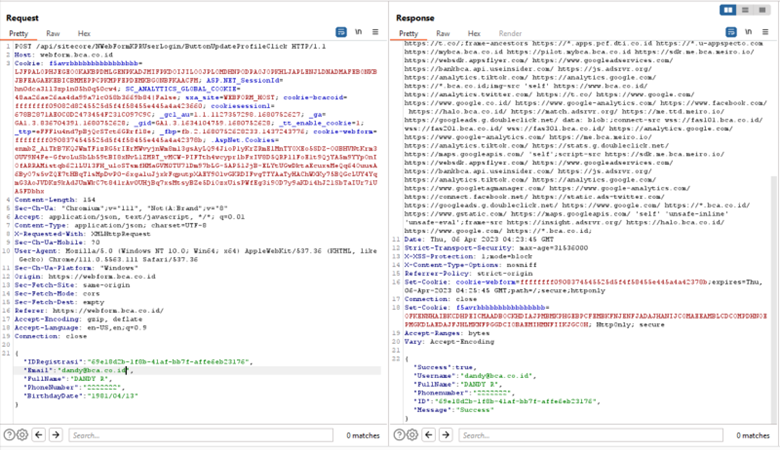Click previous match arrow under Request pane
The width and height of the screenshot is (780, 450).
click(40, 435)
